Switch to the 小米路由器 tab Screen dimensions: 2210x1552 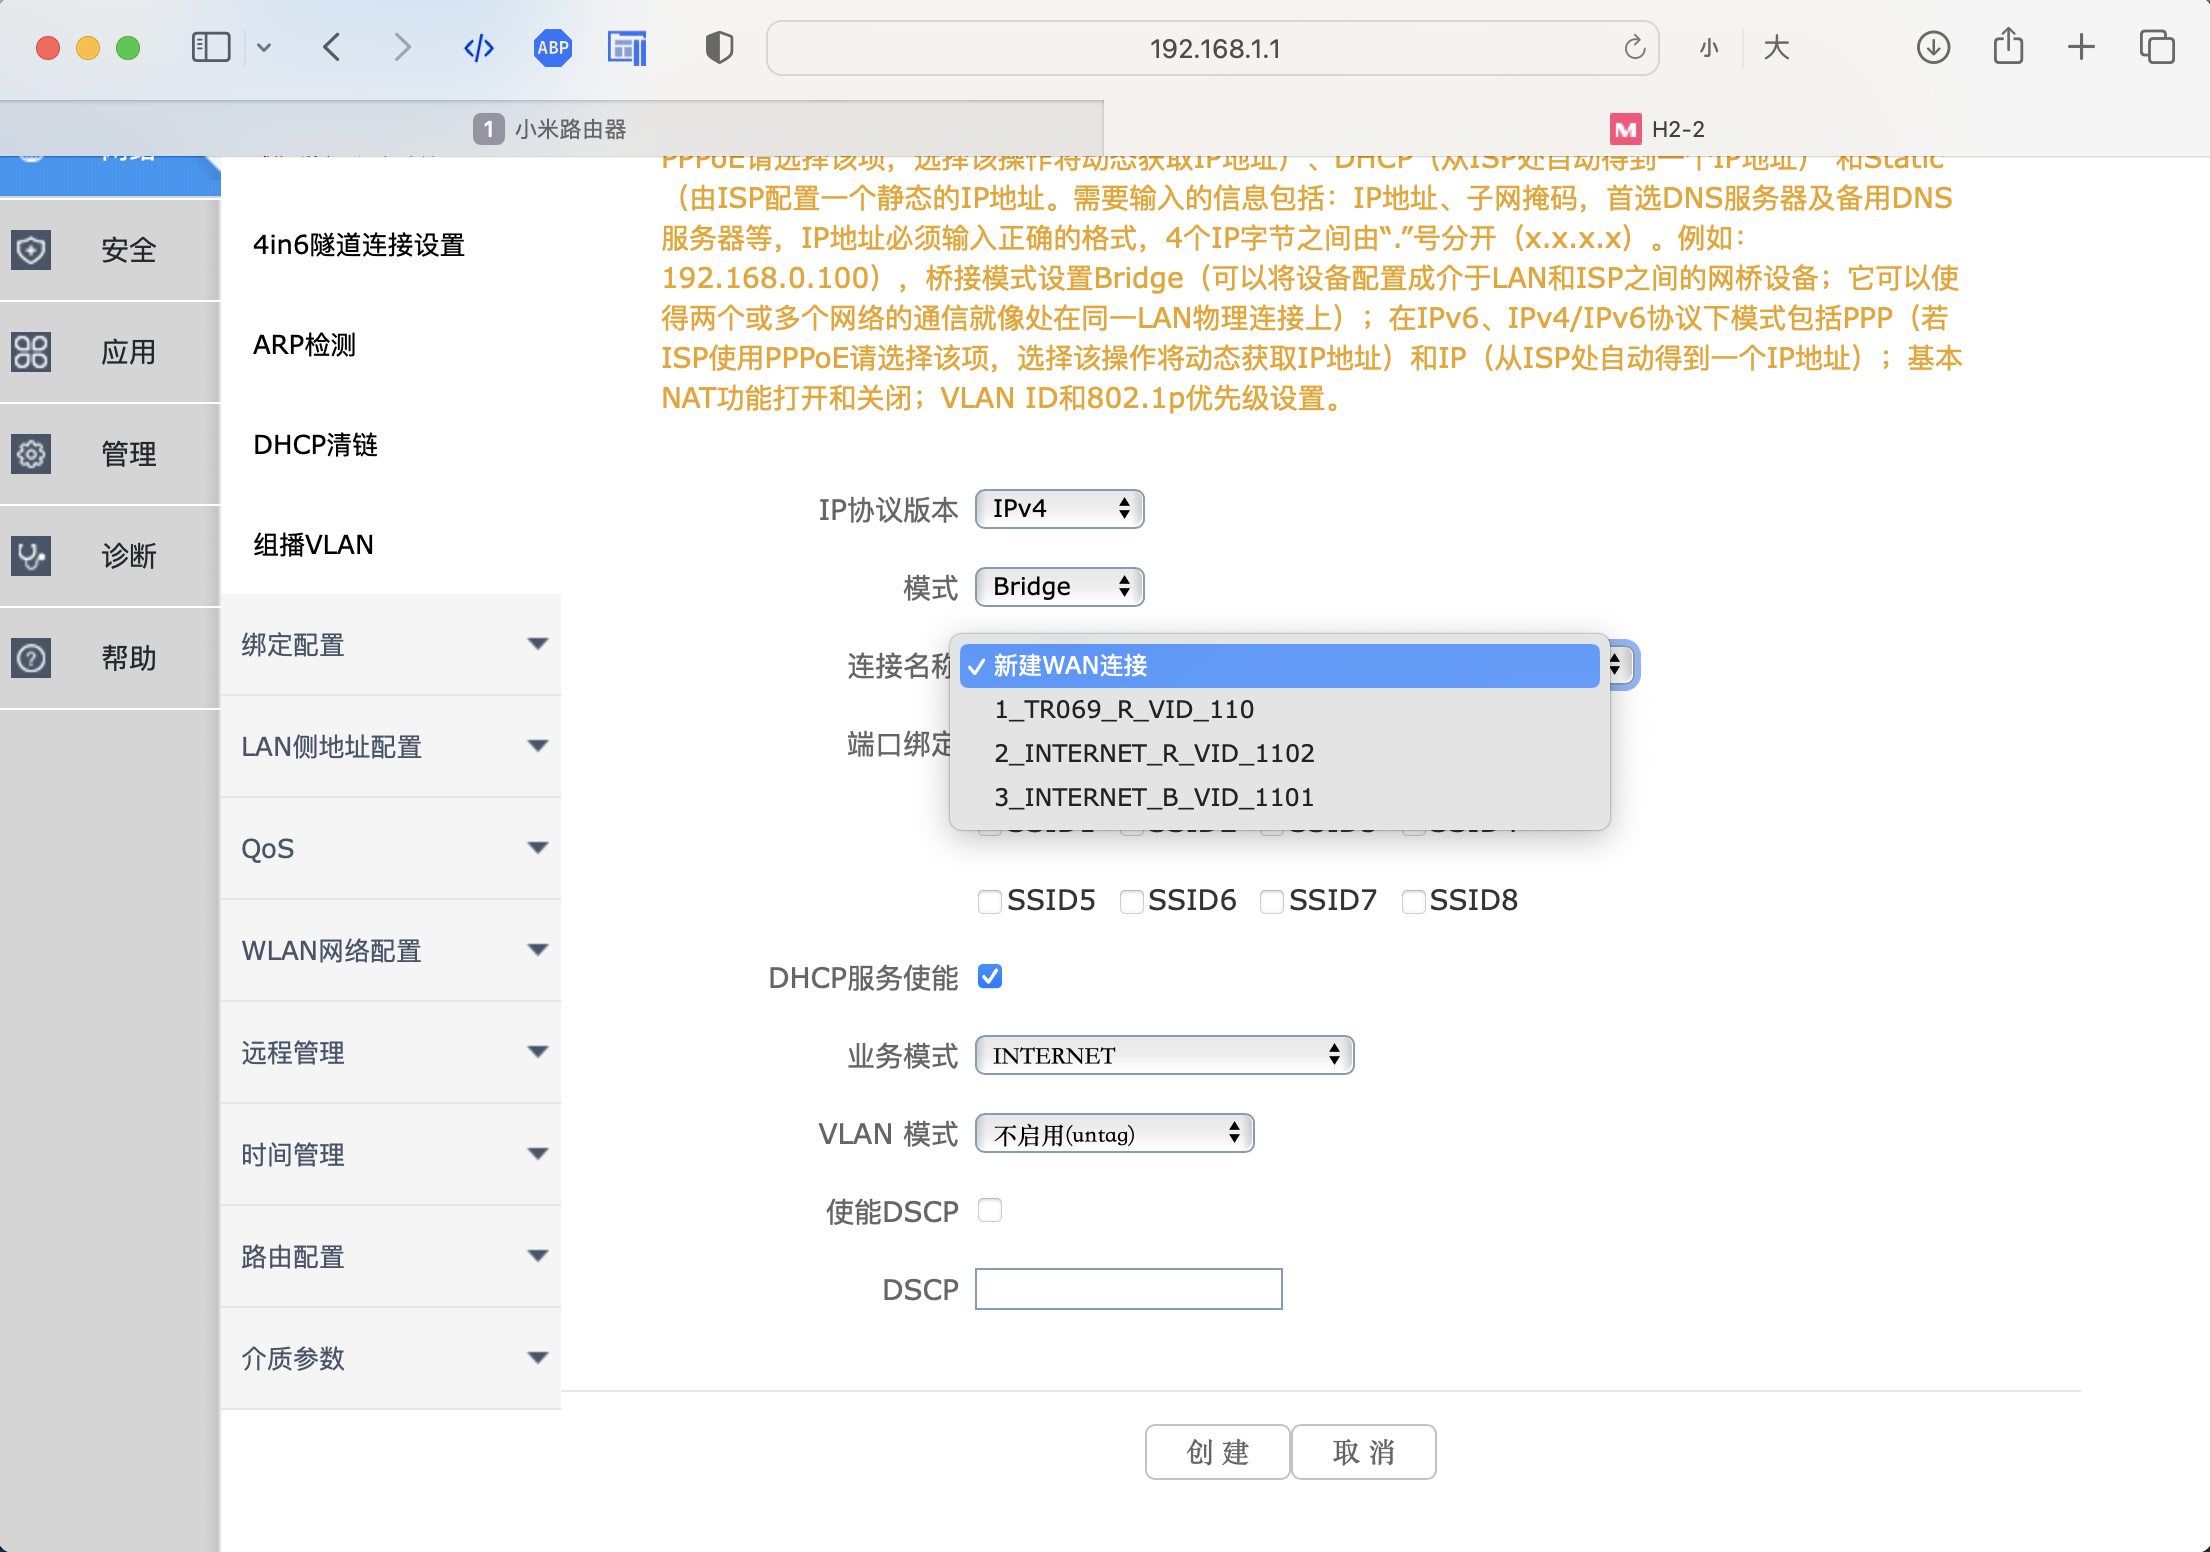pyautogui.click(x=552, y=129)
